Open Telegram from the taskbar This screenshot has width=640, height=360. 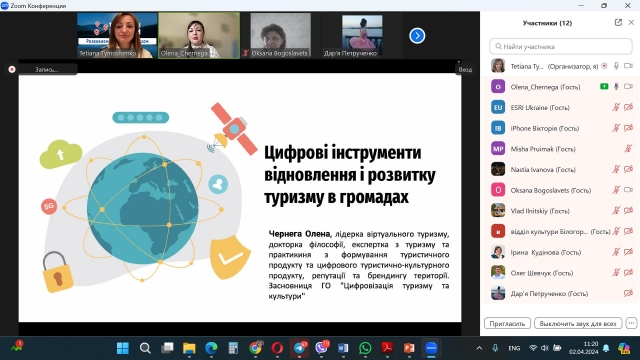299,348
